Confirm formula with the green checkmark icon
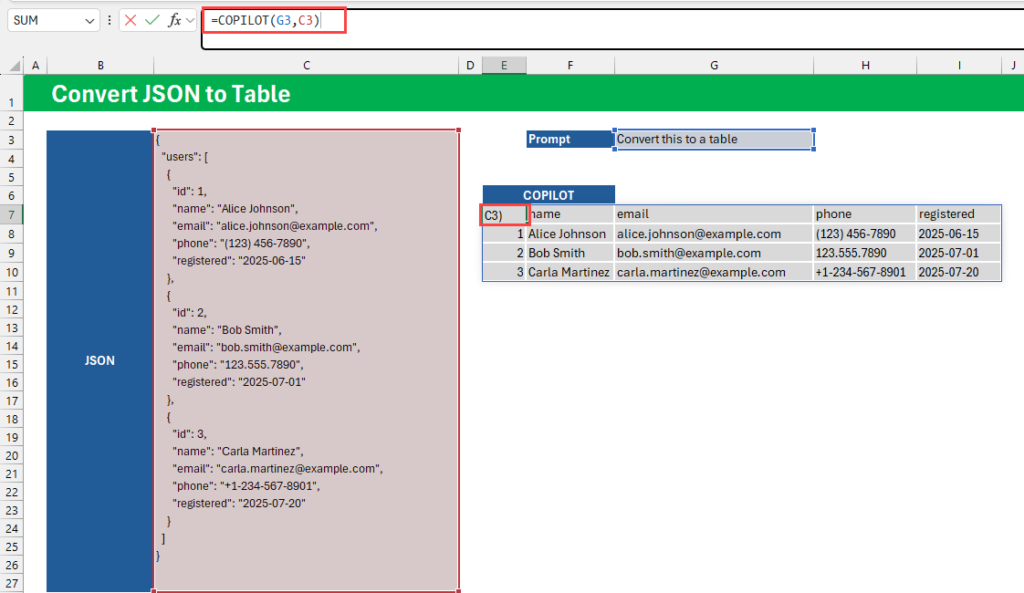 point(152,20)
